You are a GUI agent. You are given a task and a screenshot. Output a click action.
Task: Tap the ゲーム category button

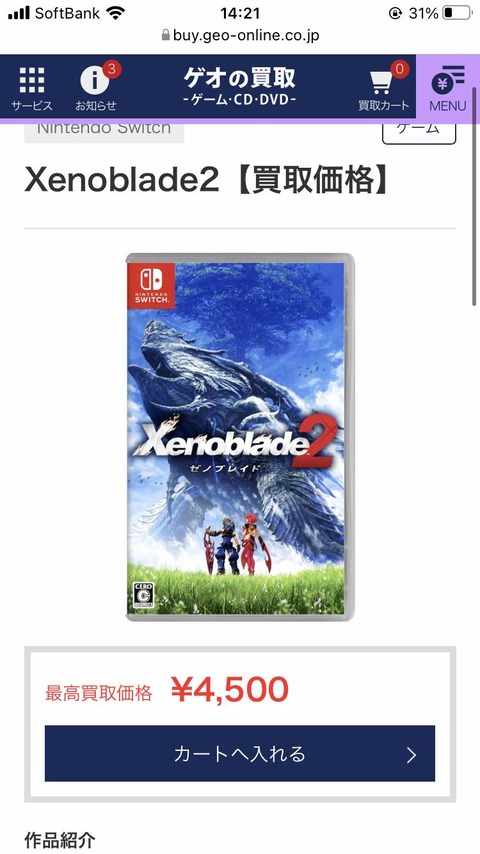click(419, 132)
